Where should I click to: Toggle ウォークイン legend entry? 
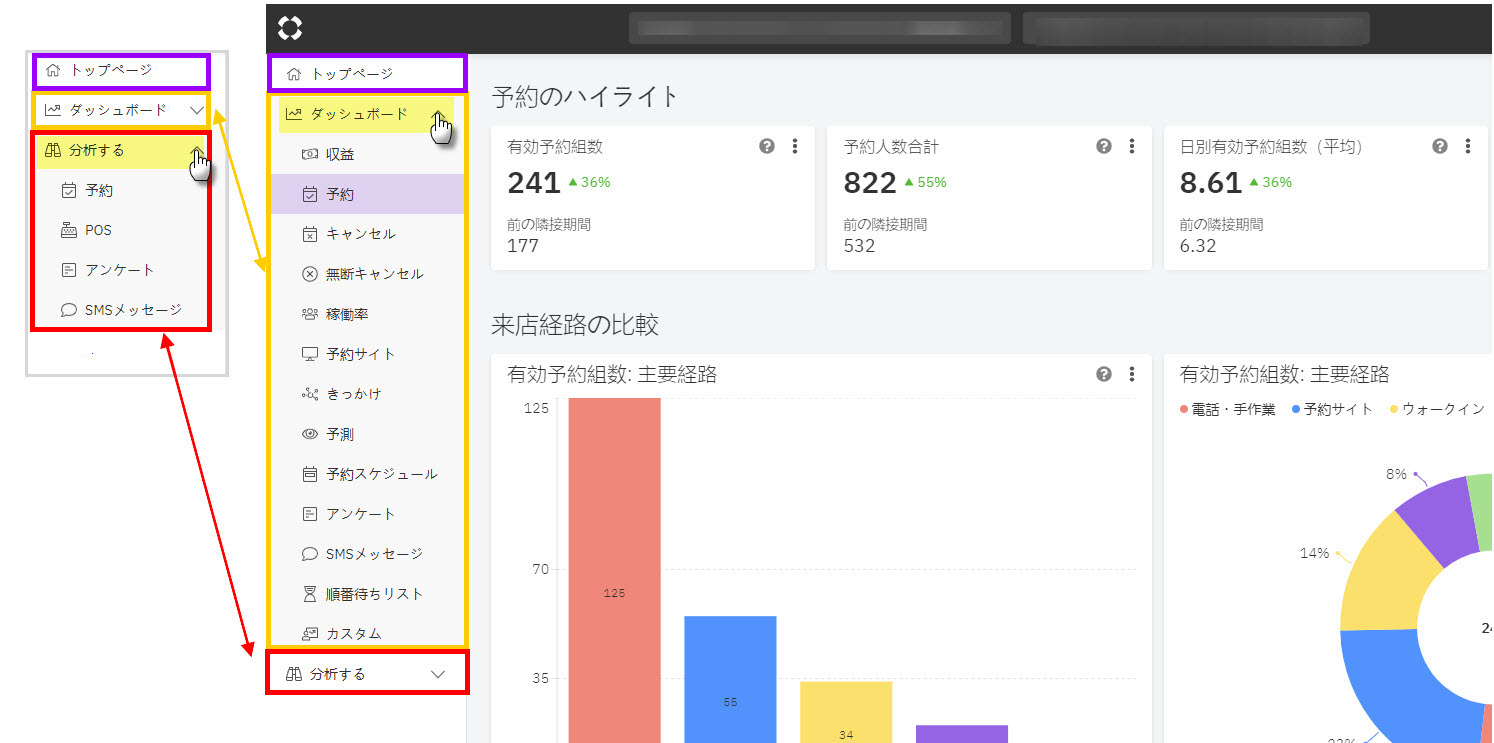pyautogui.click(x=1438, y=409)
